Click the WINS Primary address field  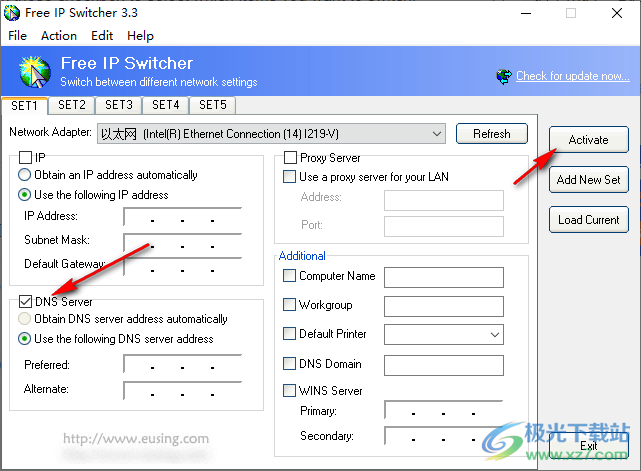point(444,410)
